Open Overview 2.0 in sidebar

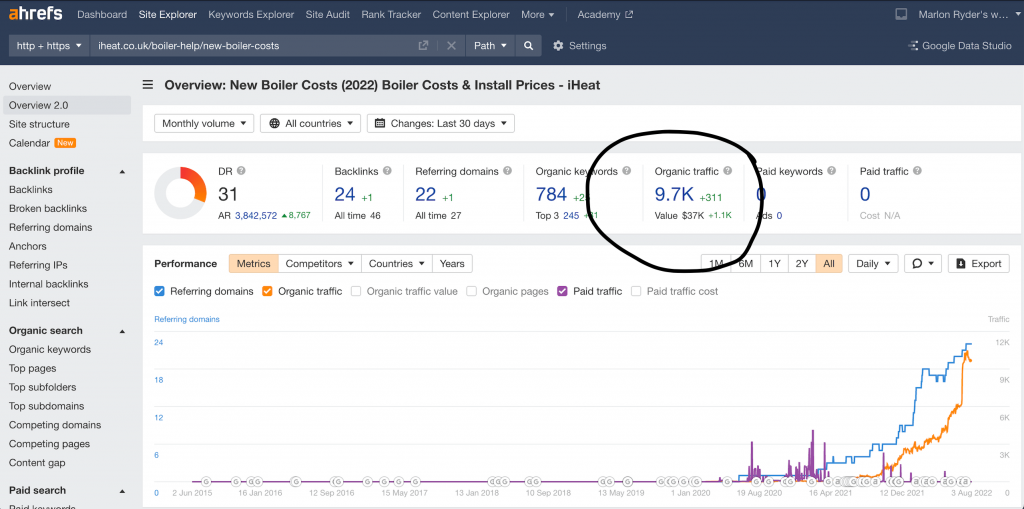point(67,105)
